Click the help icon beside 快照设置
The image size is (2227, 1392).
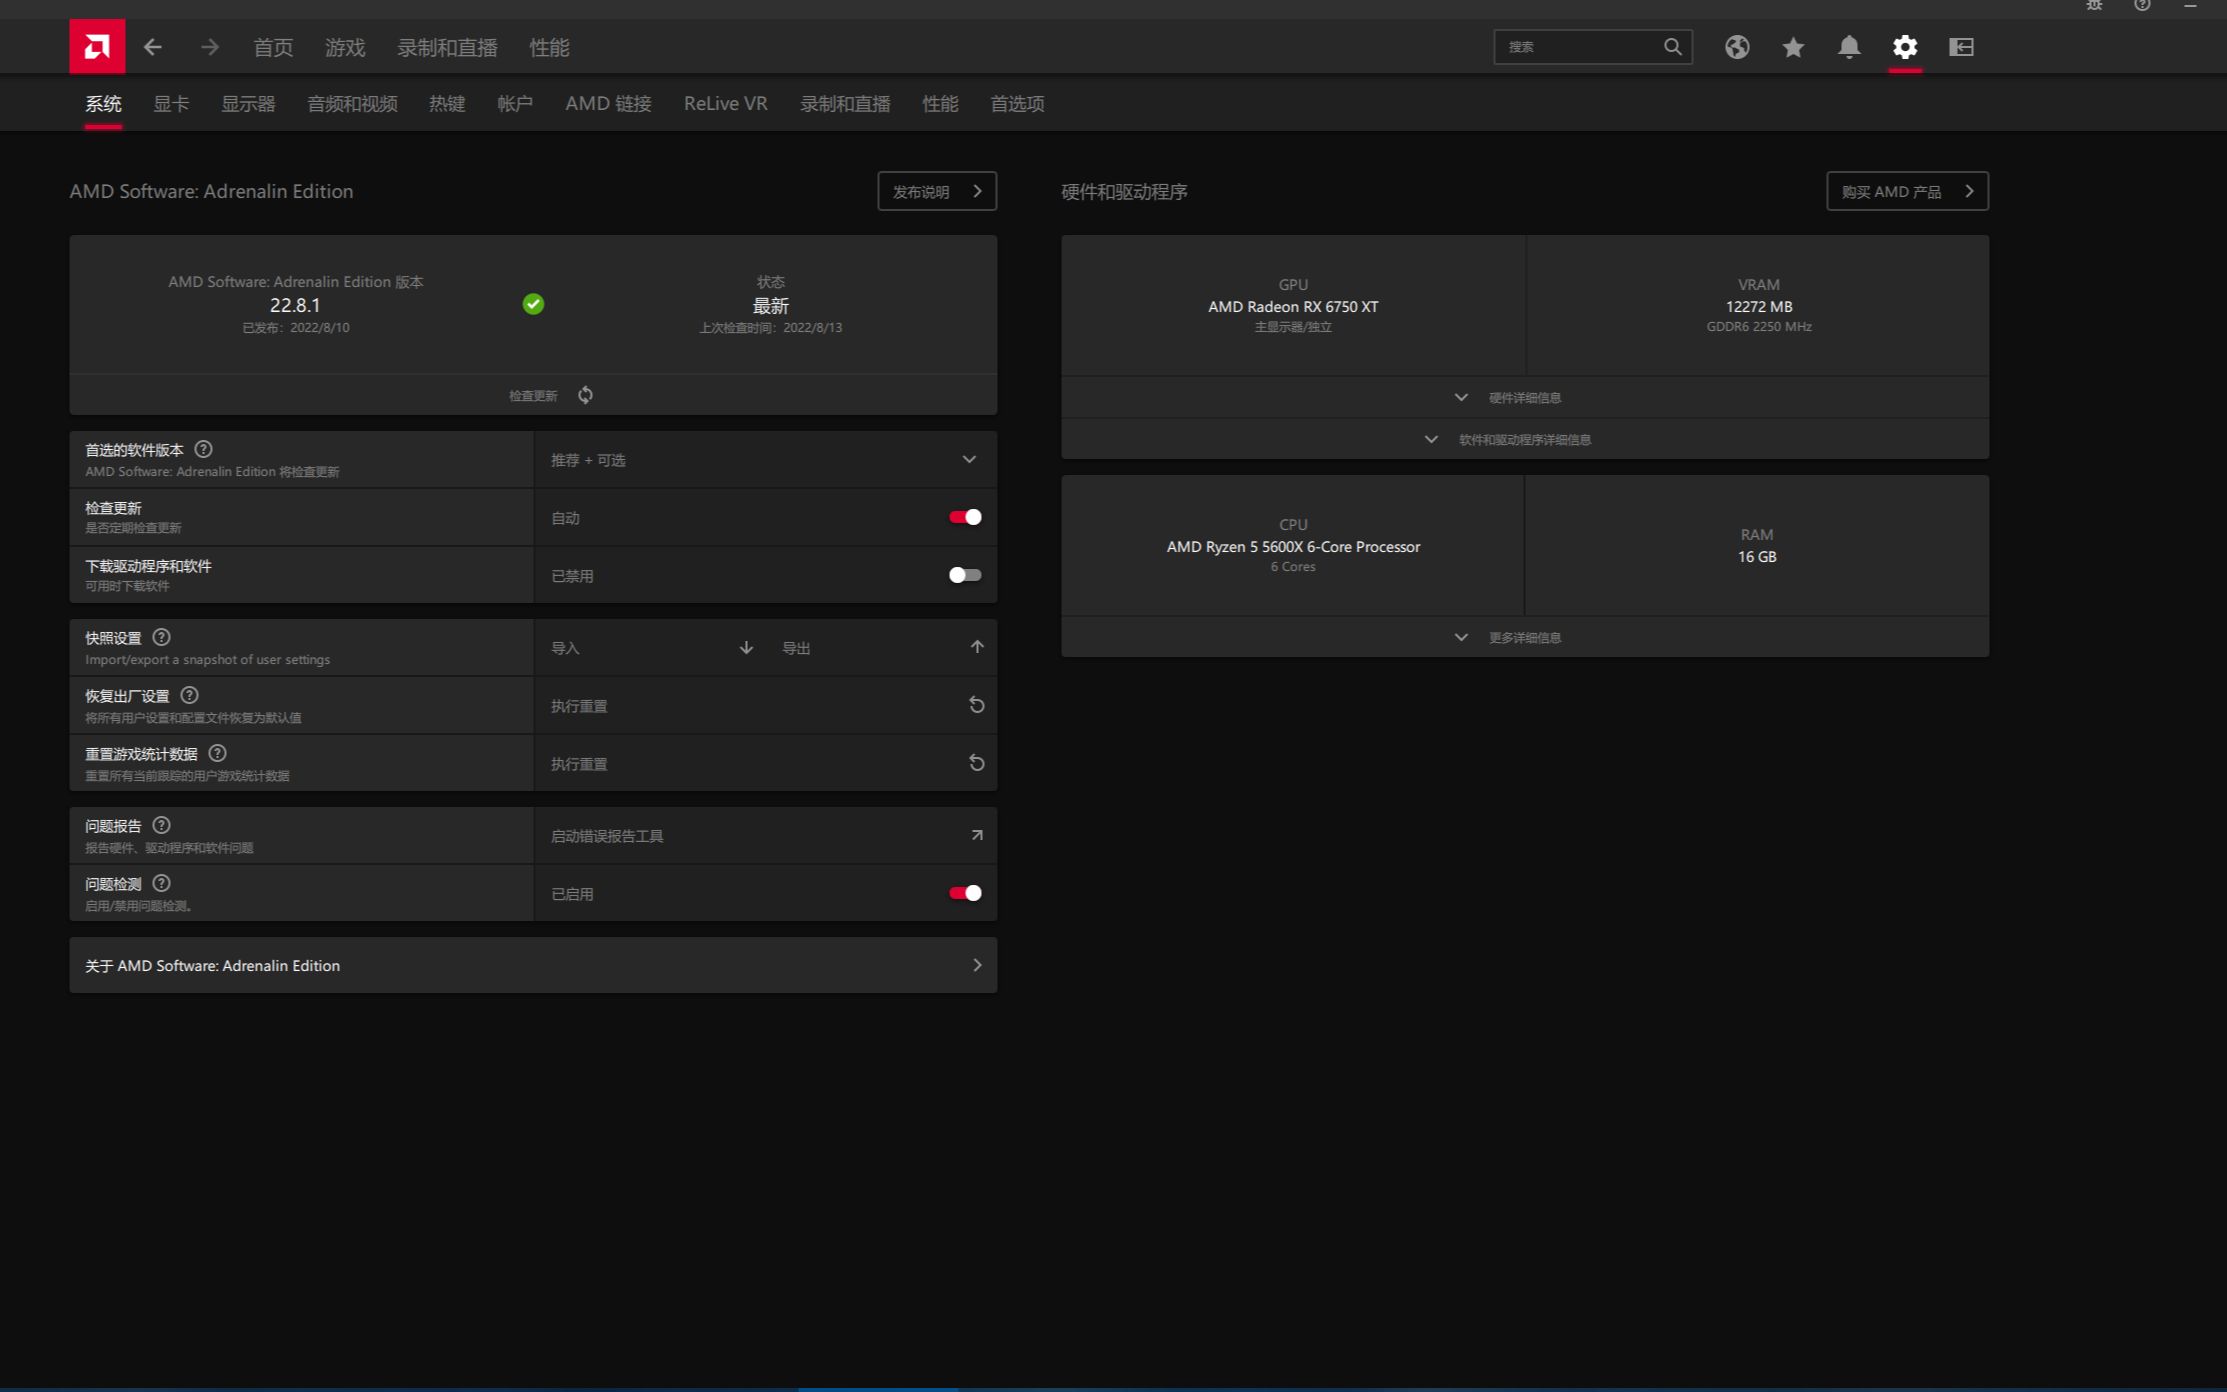pyautogui.click(x=161, y=637)
